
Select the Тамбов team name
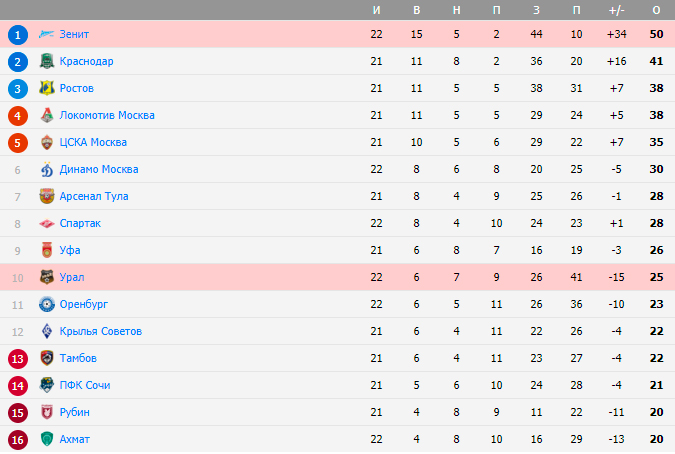(x=78, y=358)
